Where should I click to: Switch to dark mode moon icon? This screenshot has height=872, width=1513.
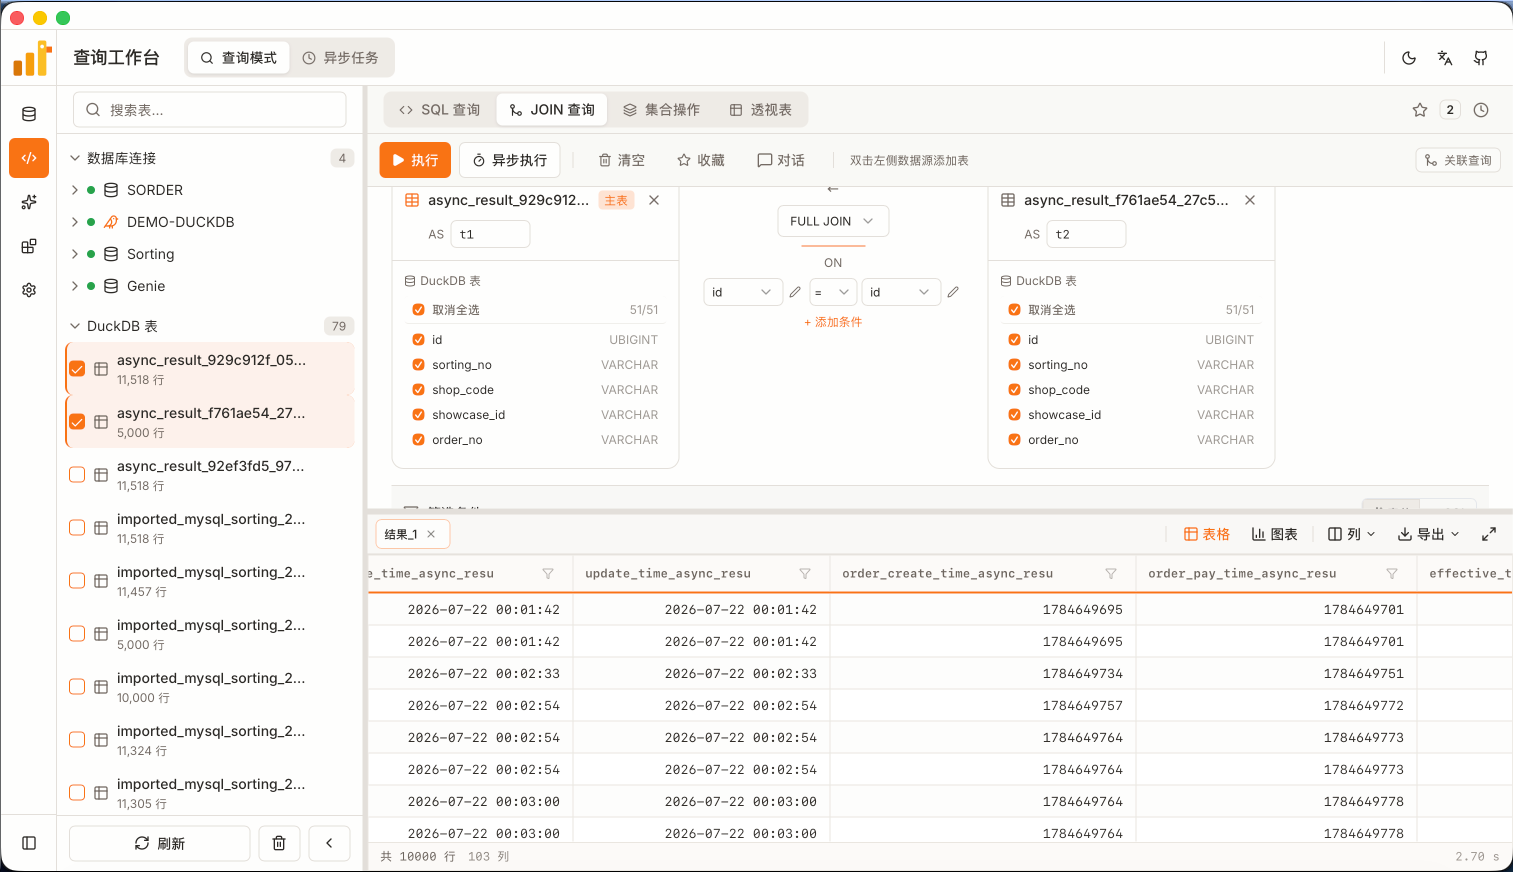point(1409,58)
